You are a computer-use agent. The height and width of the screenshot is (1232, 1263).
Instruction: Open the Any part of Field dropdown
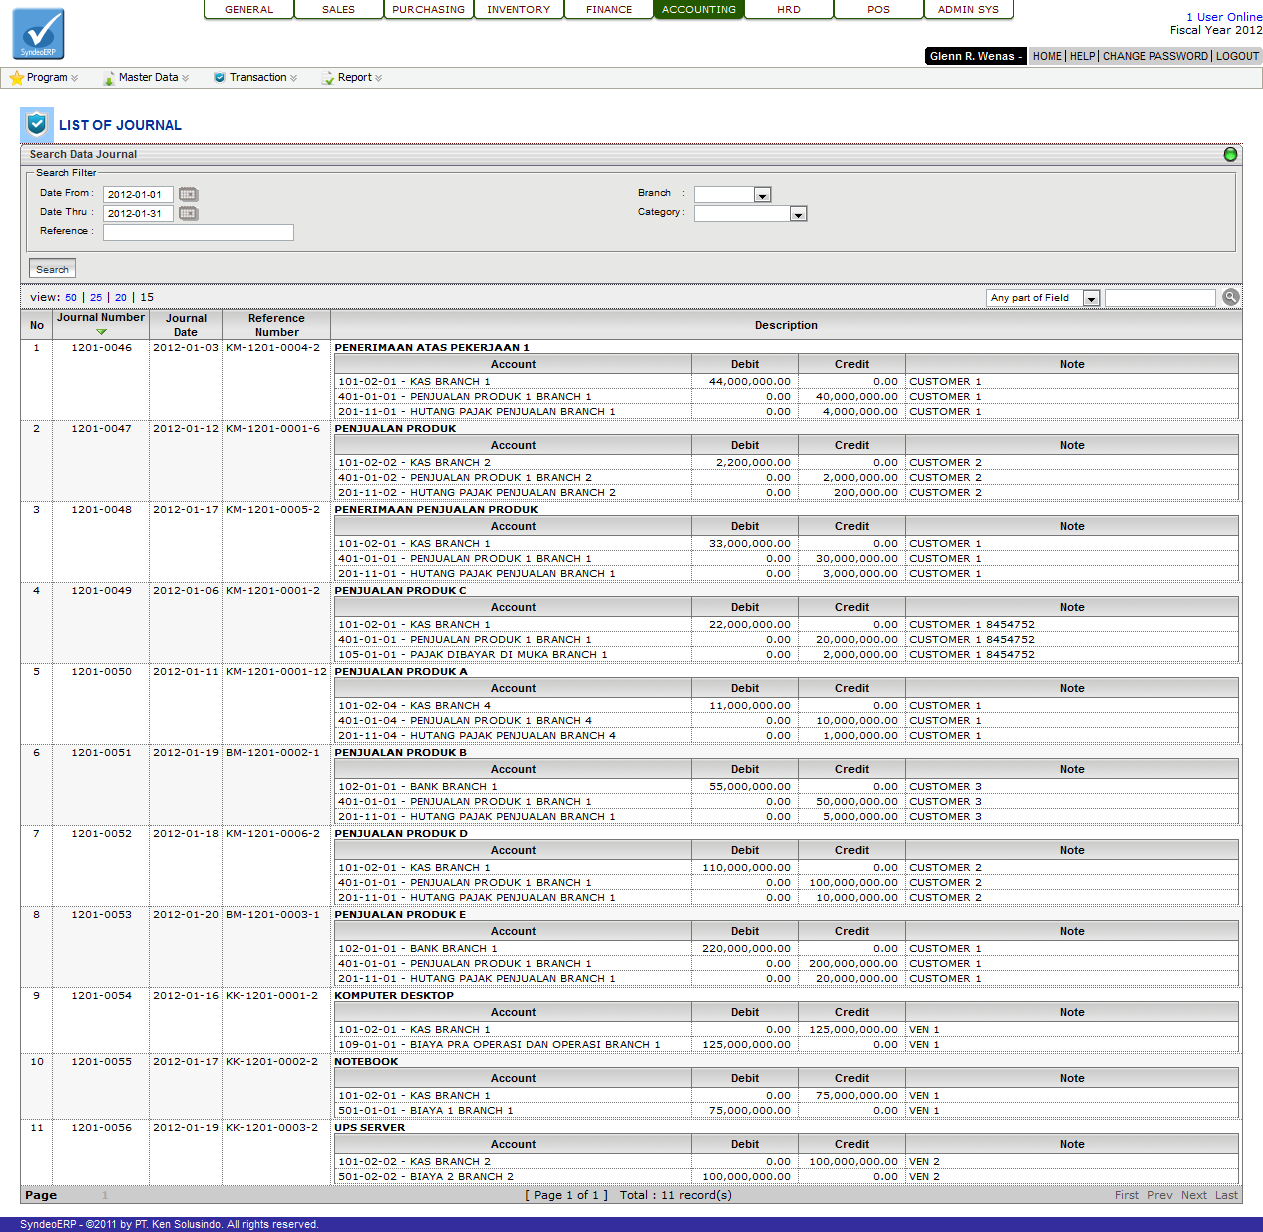pos(1091,298)
